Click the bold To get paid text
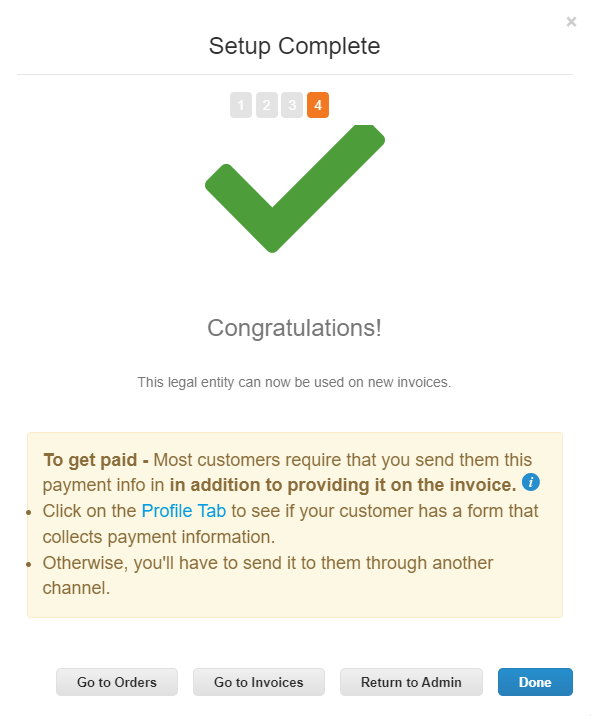The image size is (591, 716). point(96,460)
